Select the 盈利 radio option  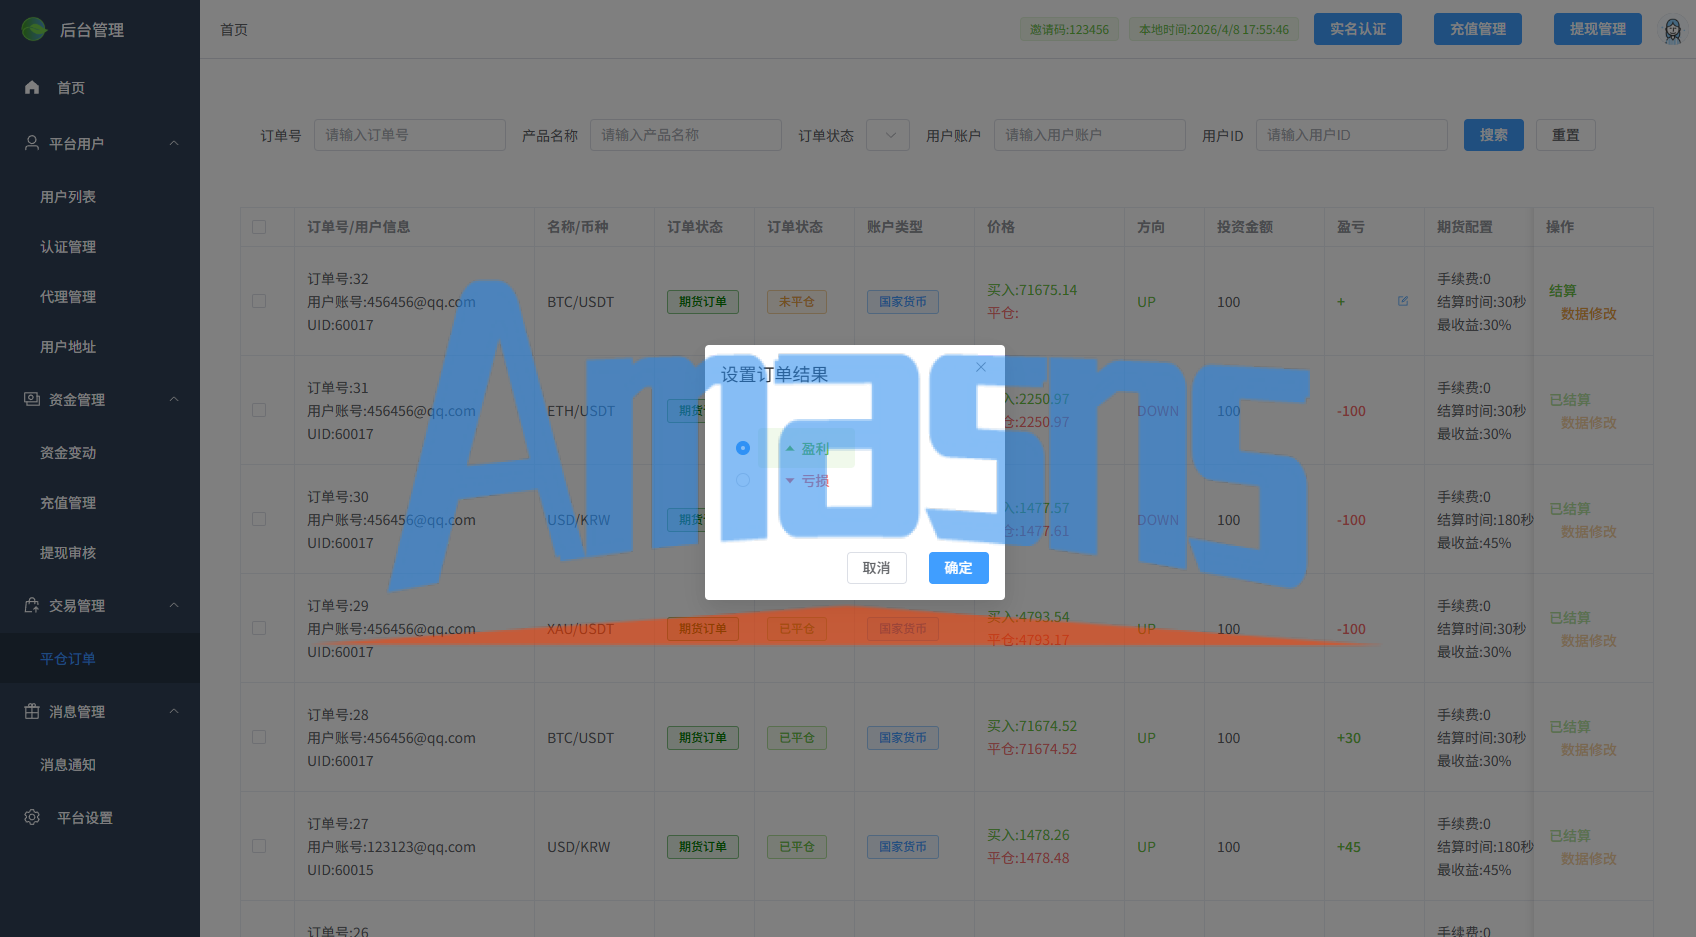(x=743, y=448)
